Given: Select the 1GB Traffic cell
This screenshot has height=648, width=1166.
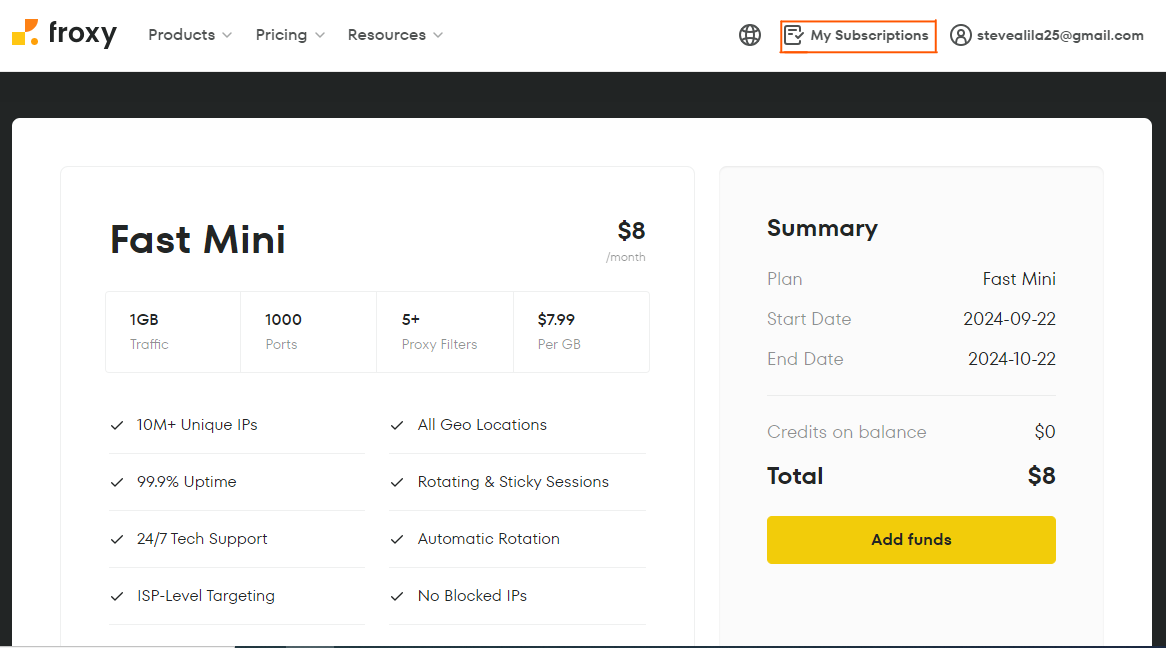Looking at the screenshot, I should click(x=173, y=331).
